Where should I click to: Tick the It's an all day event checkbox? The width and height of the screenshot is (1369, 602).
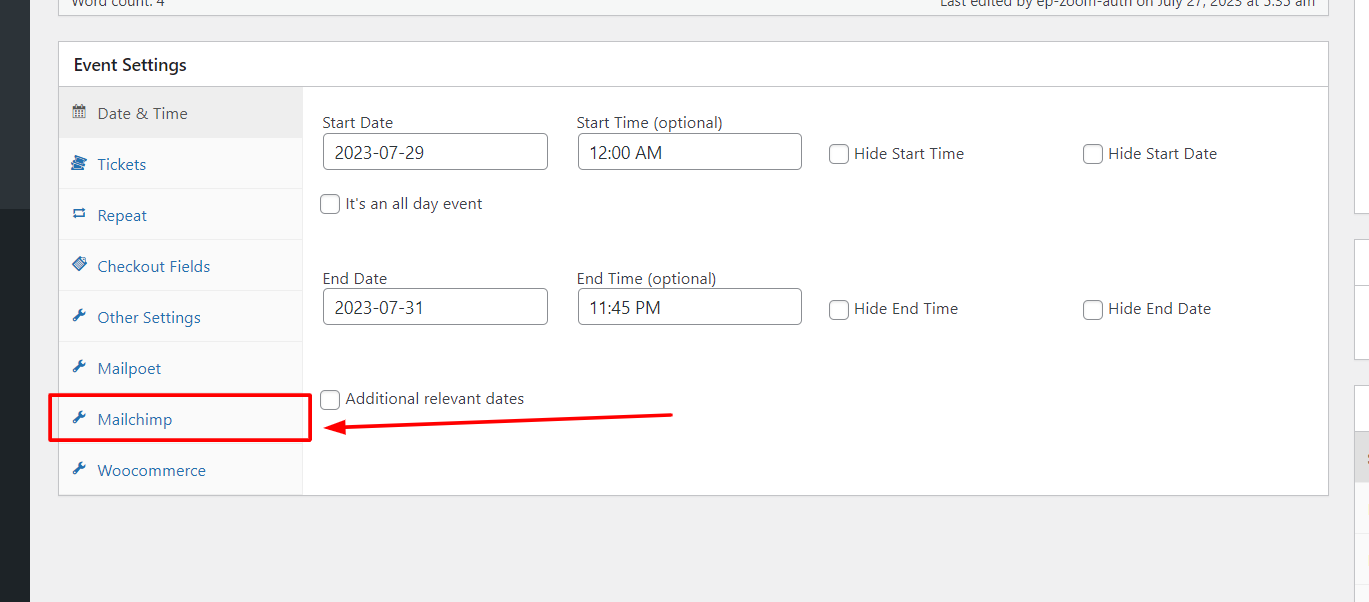330,204
